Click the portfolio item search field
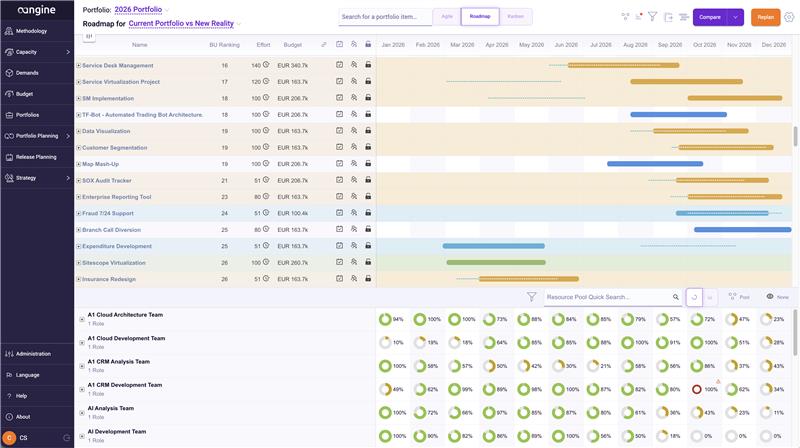The height and width of the screenshot is (448, 800). 385,17
